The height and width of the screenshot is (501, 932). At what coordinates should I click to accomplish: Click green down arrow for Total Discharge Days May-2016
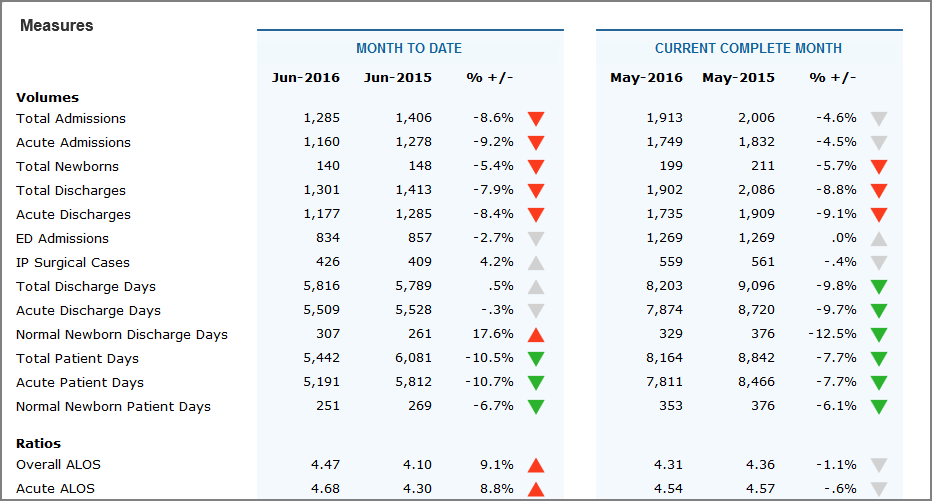pyautogui.click(x=879, y=287)
